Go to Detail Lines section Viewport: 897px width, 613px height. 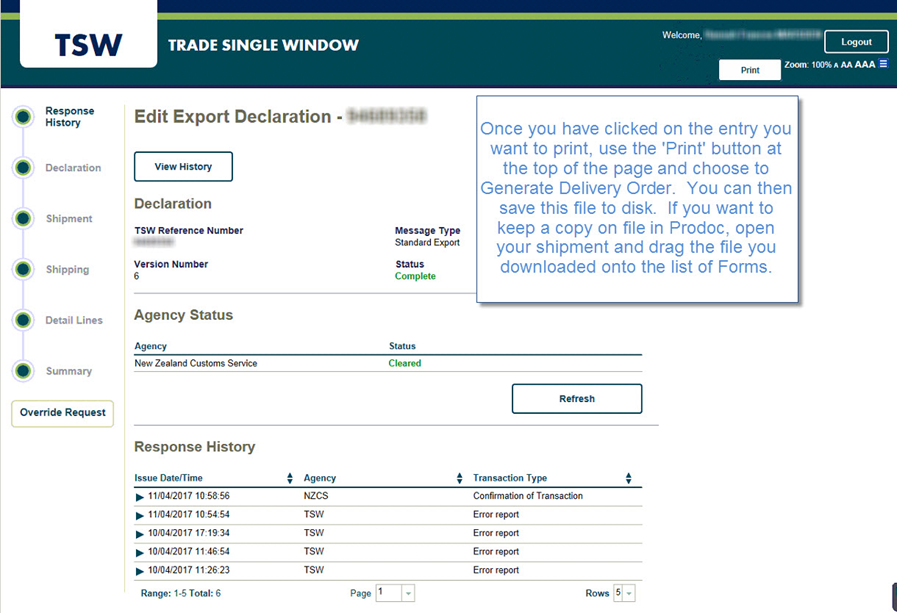(x=74, y=320)
